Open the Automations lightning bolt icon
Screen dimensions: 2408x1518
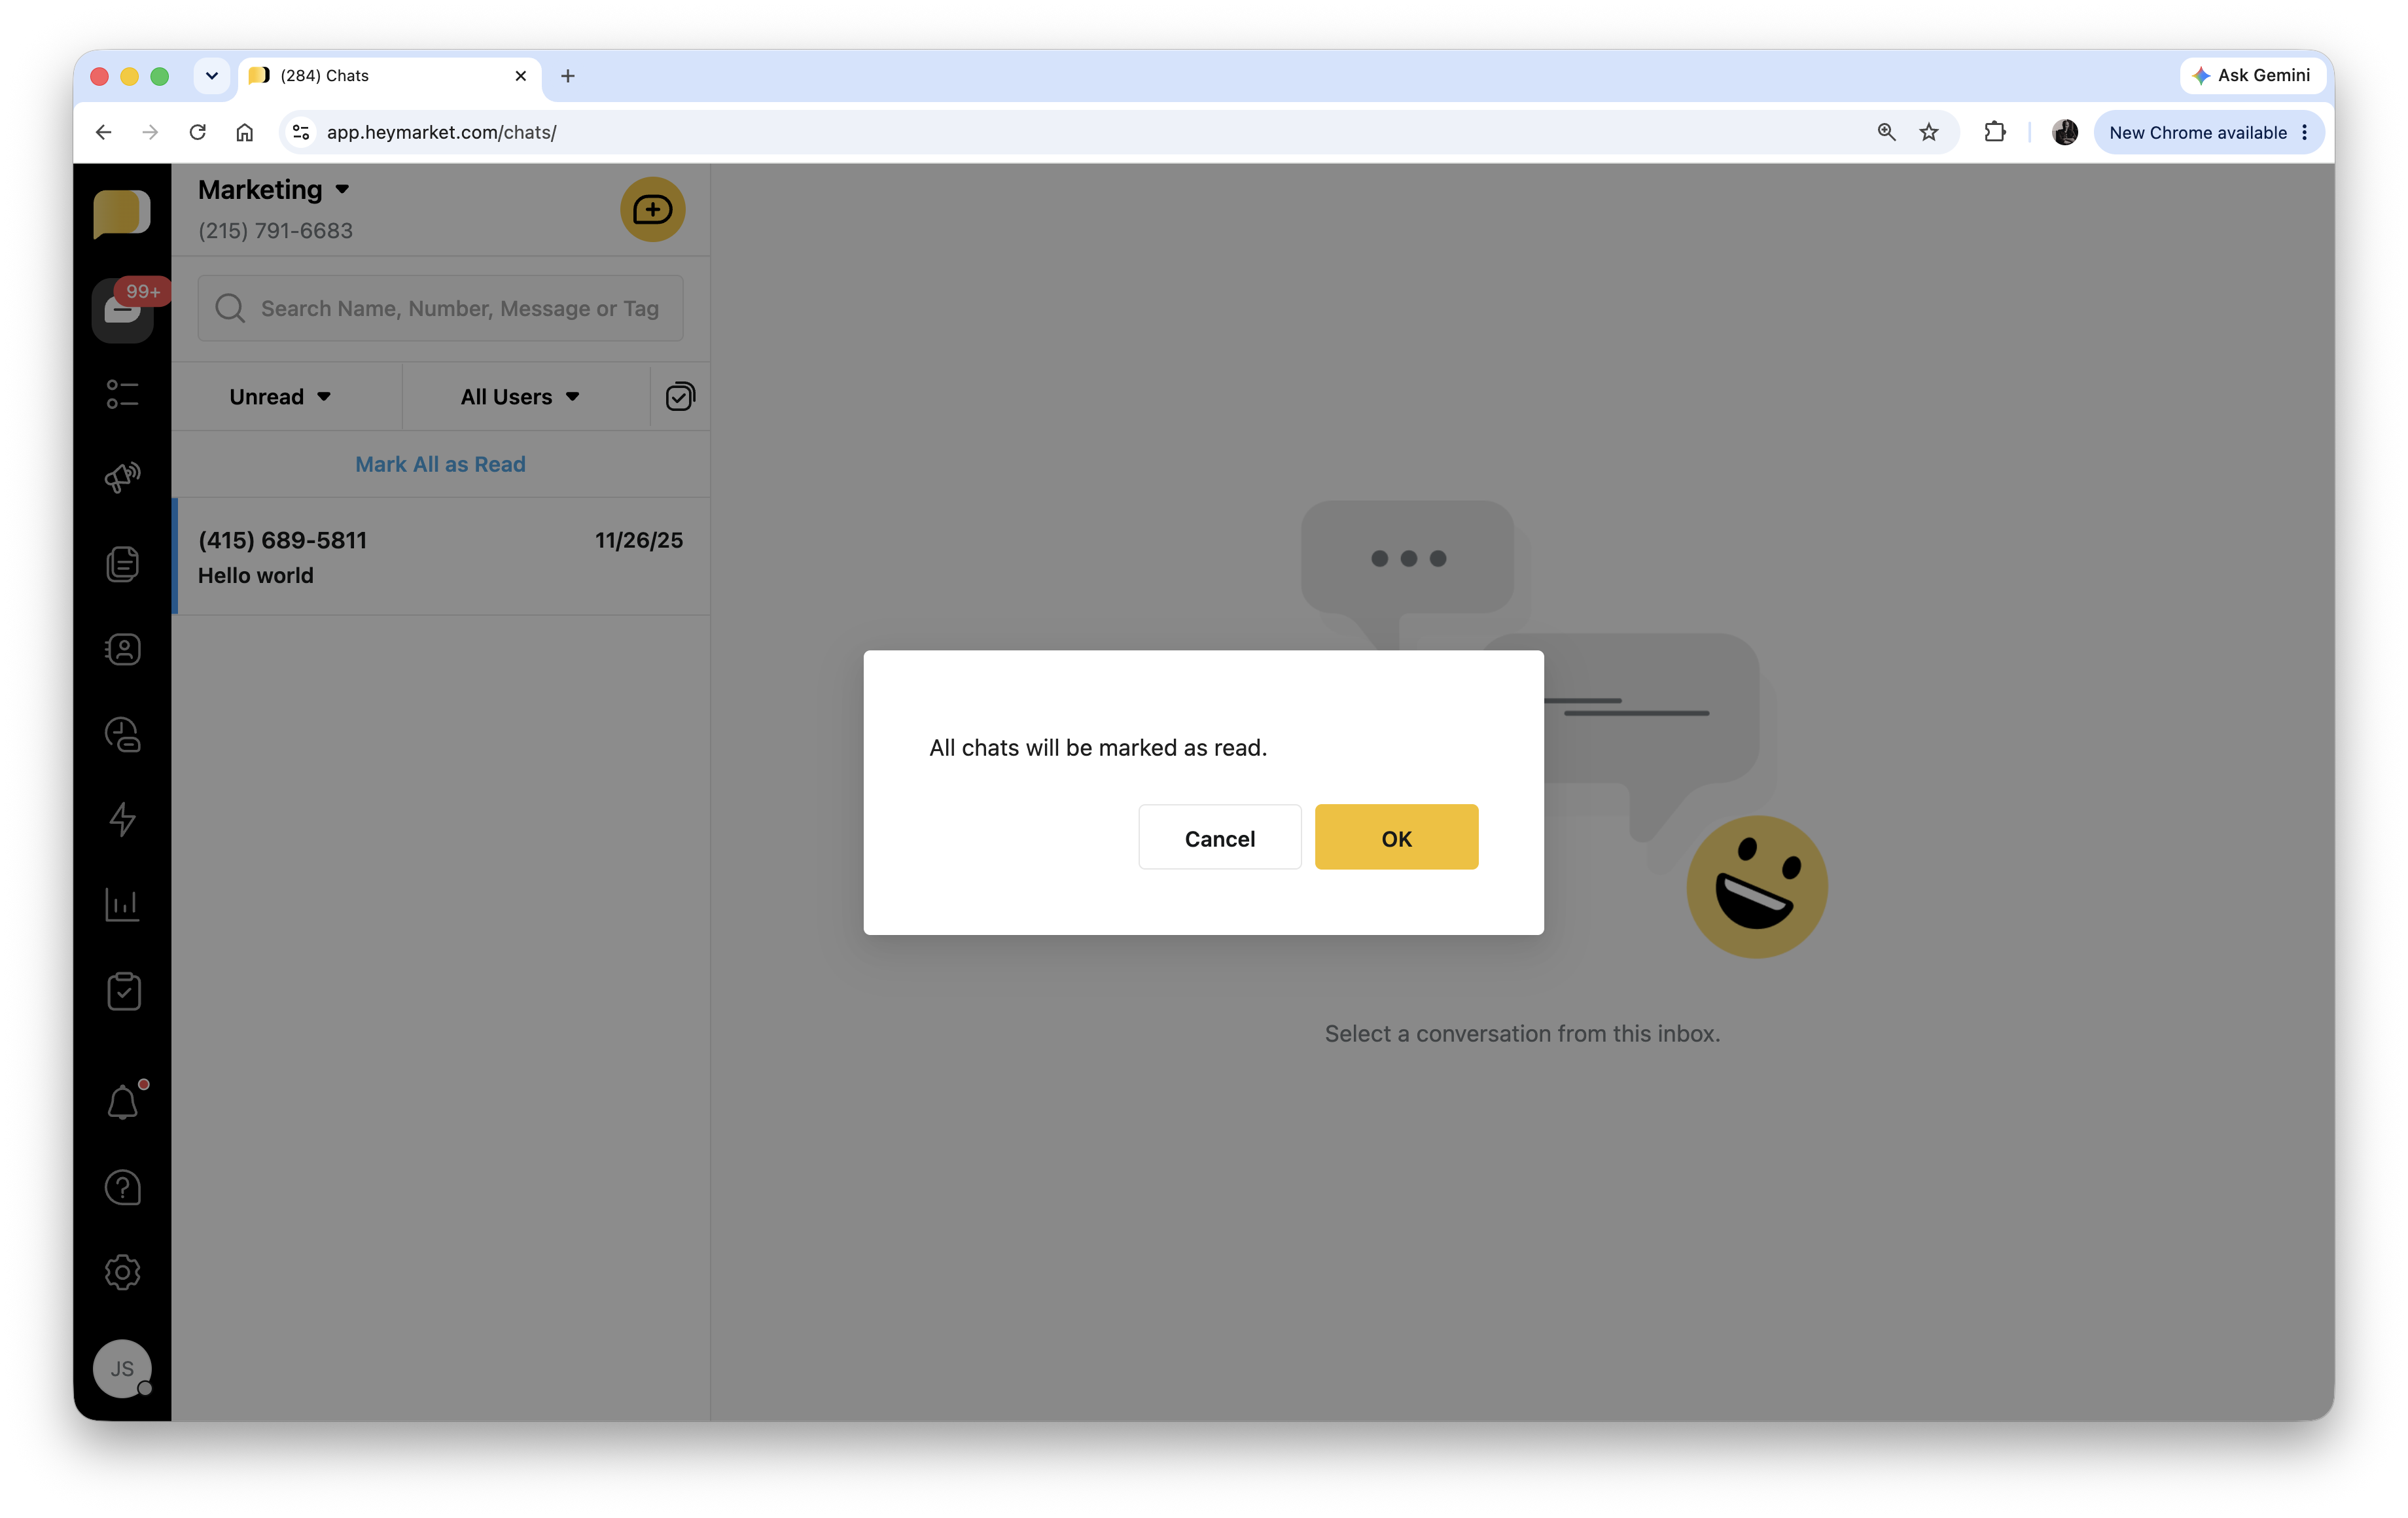tap(122, 819)
